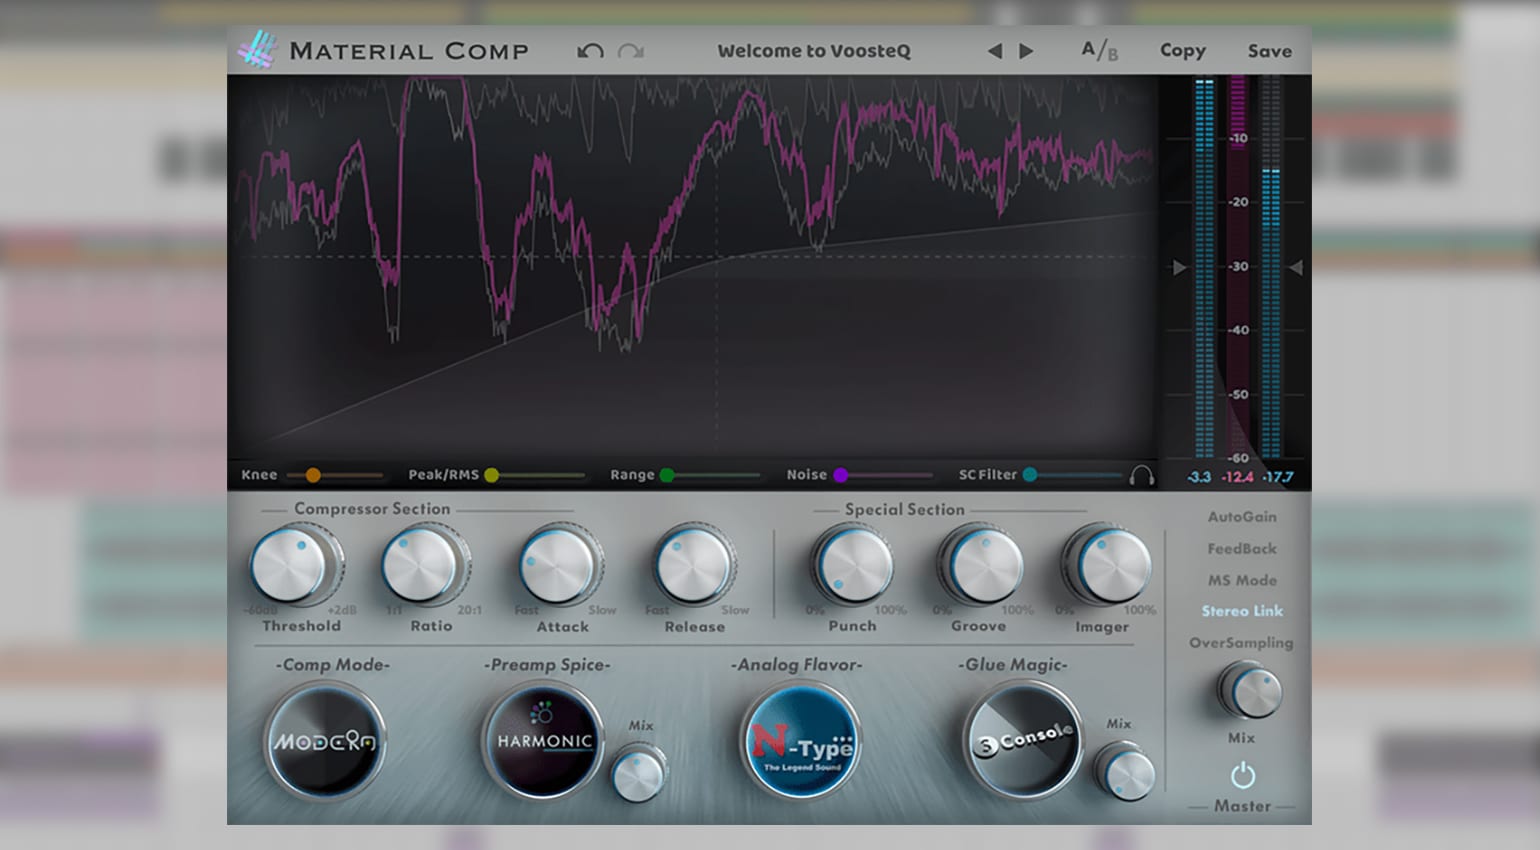Go to the previous preset arrow
This screenshot has width=1540, height=850.
(994, 51)
